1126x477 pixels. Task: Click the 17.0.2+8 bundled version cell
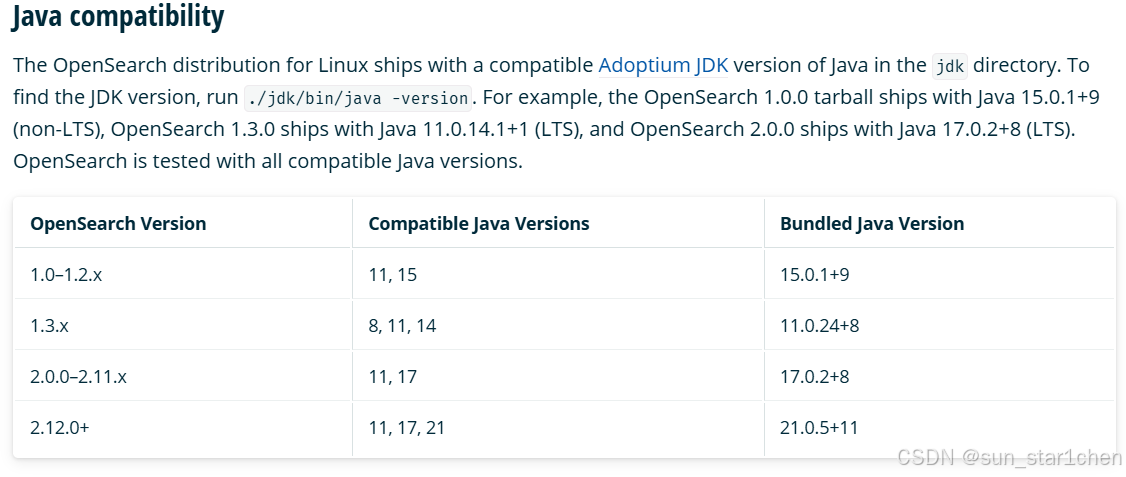pos(815,377)
